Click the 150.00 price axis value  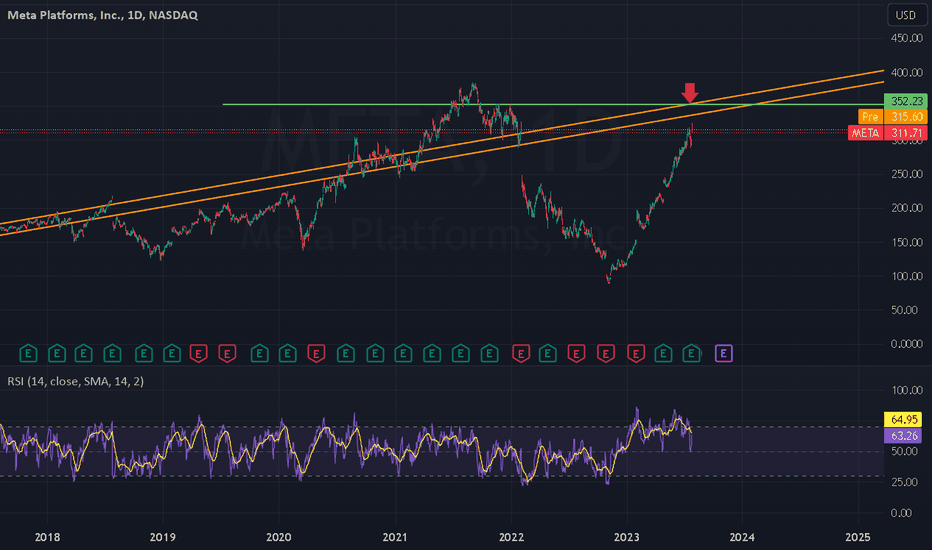[x=906, y=243]
